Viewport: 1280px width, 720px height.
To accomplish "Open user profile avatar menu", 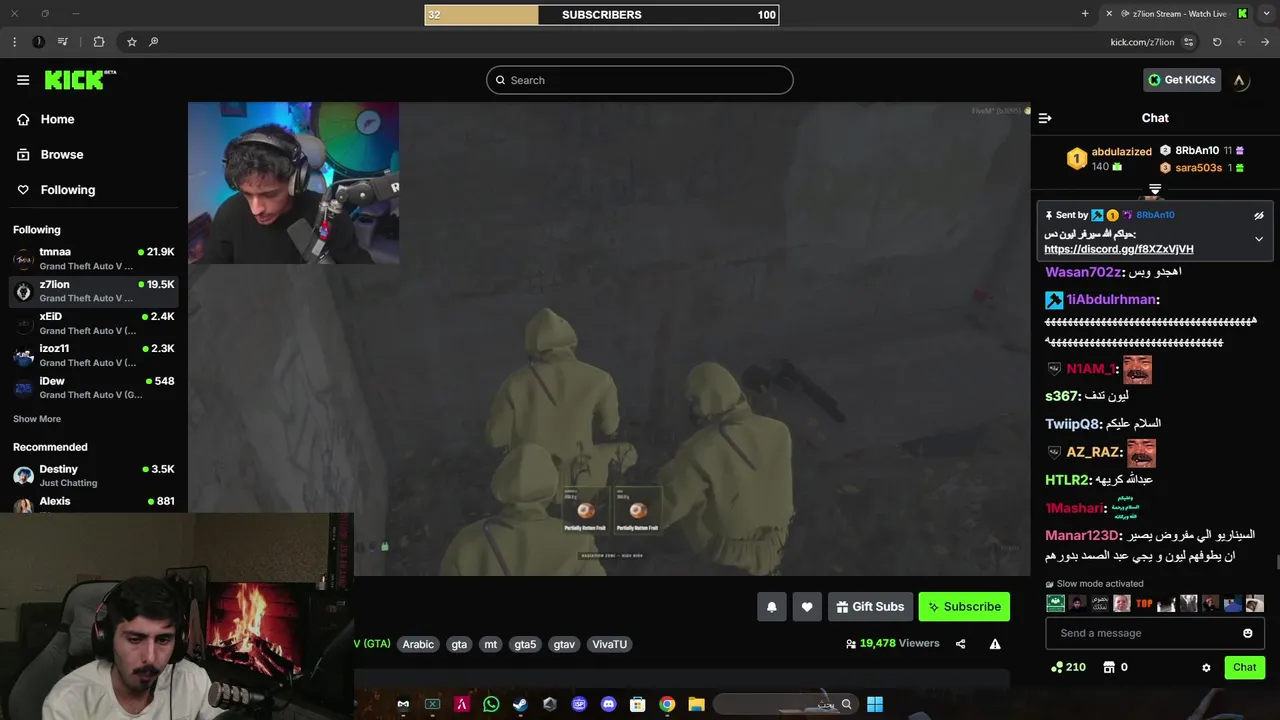I will click(x=1240, y=80).
